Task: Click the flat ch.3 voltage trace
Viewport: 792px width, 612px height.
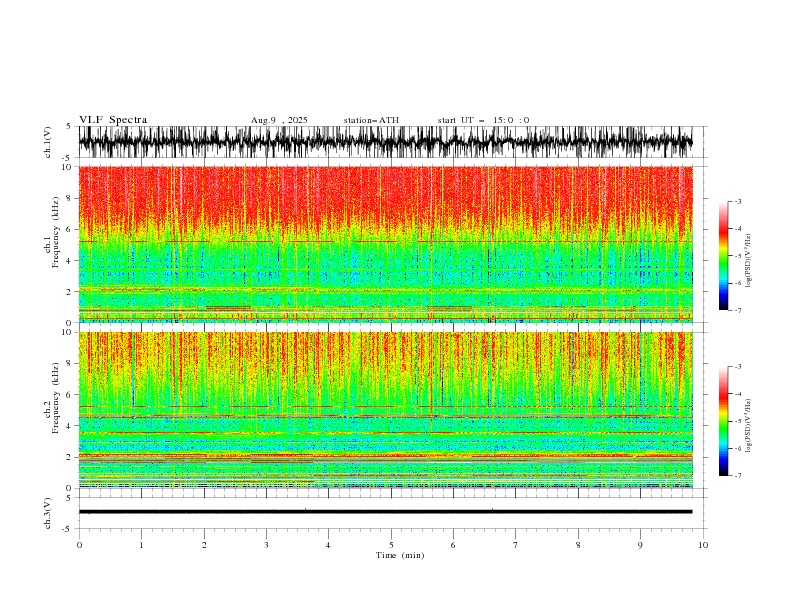Action: pos(385,512)
